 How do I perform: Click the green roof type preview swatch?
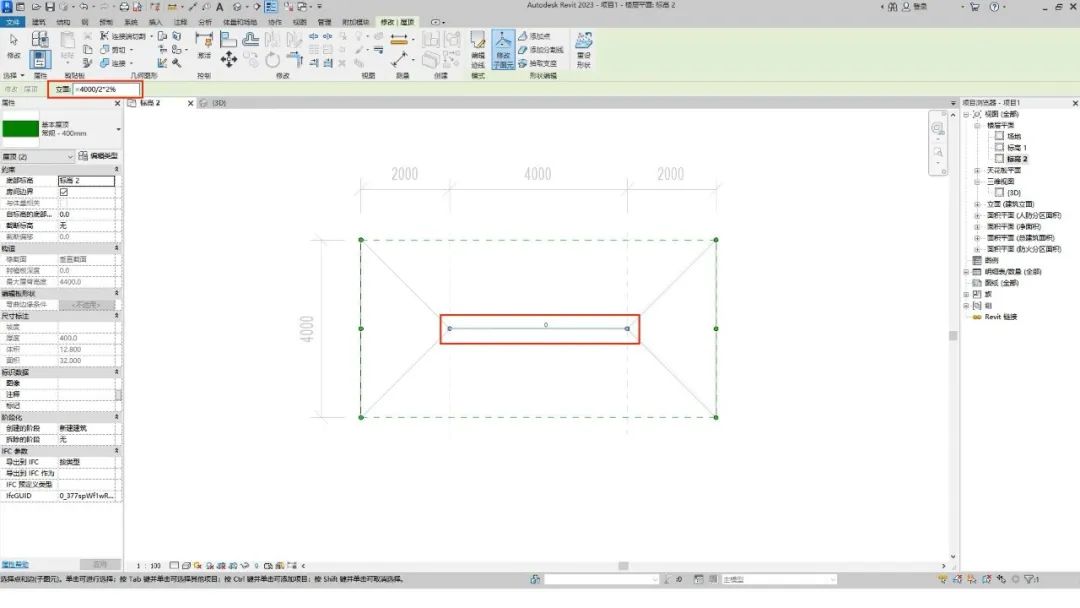click(20, 129)
